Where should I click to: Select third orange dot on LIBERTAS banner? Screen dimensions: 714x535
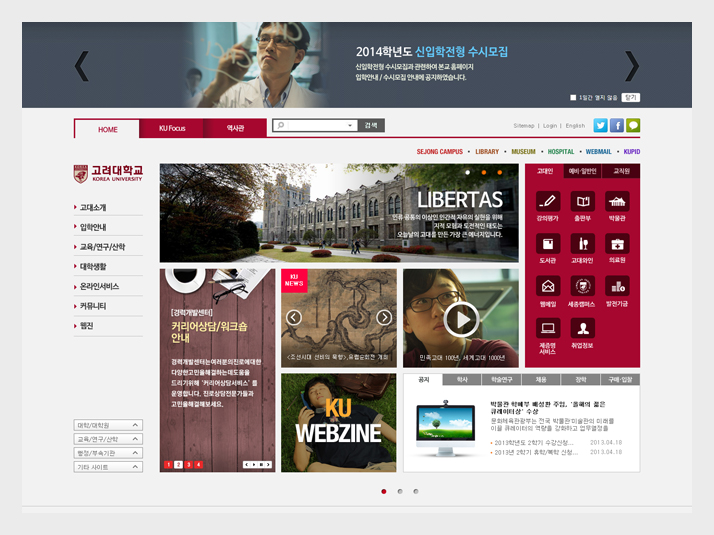(x=500, y=173)
